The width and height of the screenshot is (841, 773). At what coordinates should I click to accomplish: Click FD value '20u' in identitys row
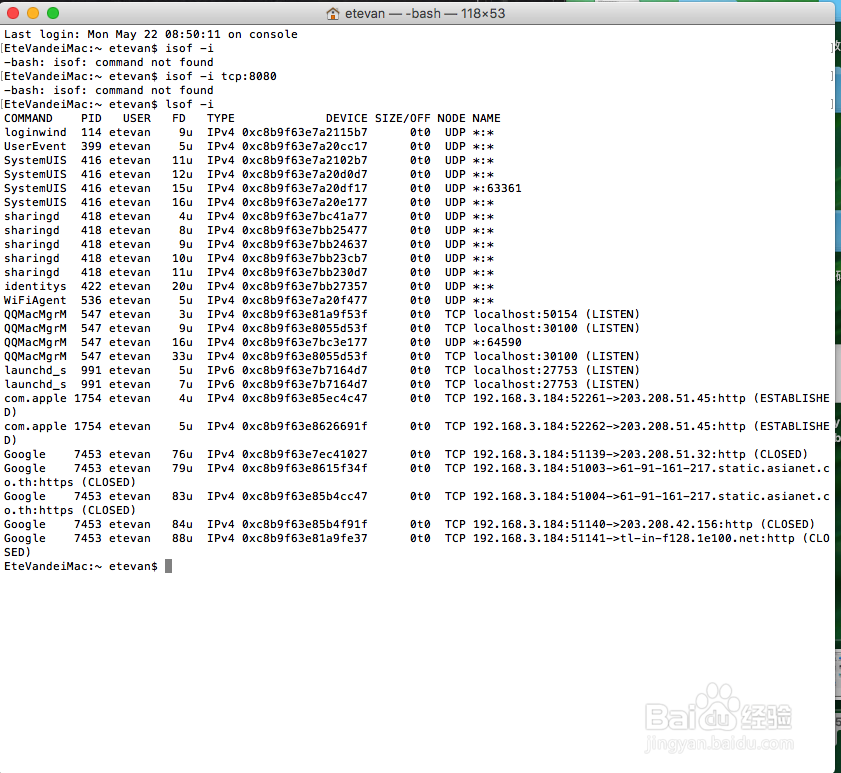(182, 286)
